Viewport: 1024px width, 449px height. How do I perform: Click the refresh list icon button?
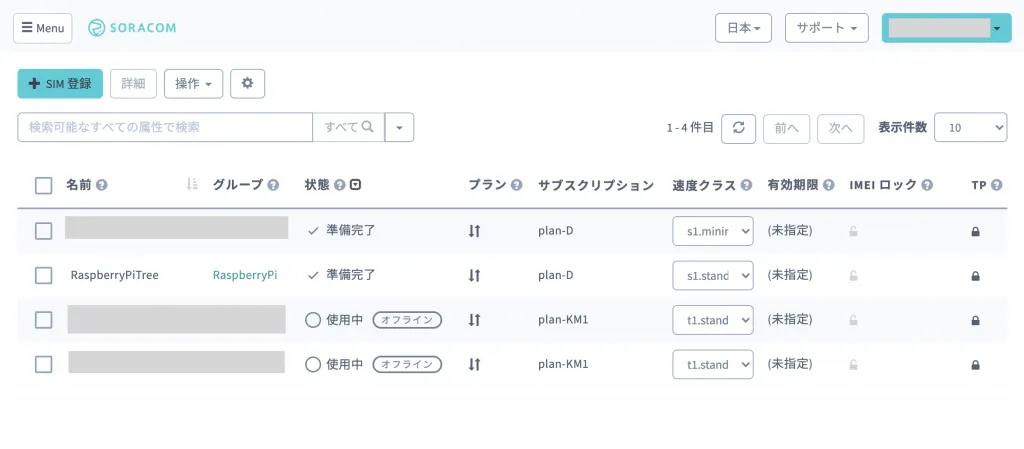738,128
